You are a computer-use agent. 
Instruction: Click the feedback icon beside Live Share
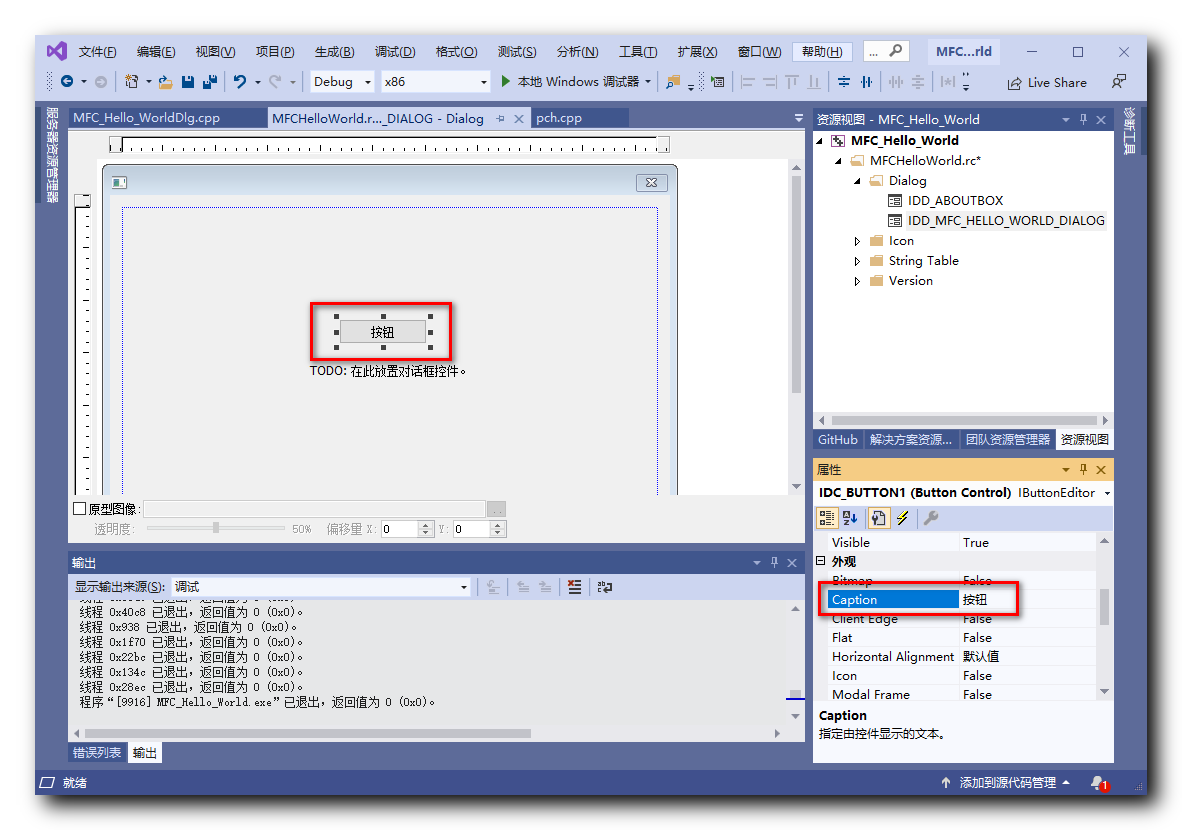coord(1119,81)
